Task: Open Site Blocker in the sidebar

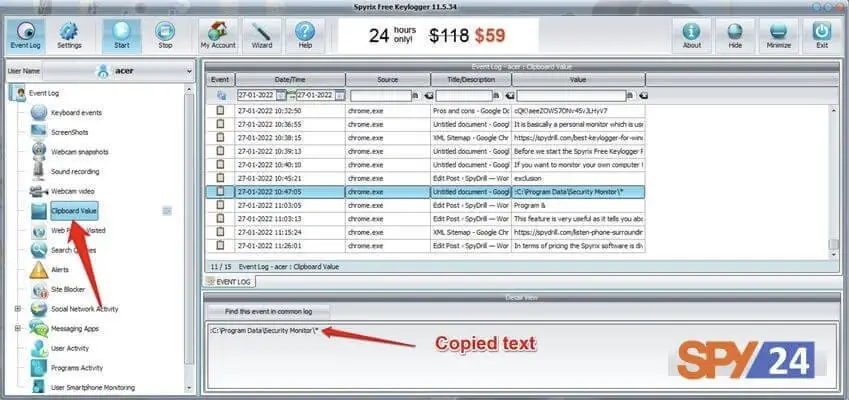Action: click(68, 290)
